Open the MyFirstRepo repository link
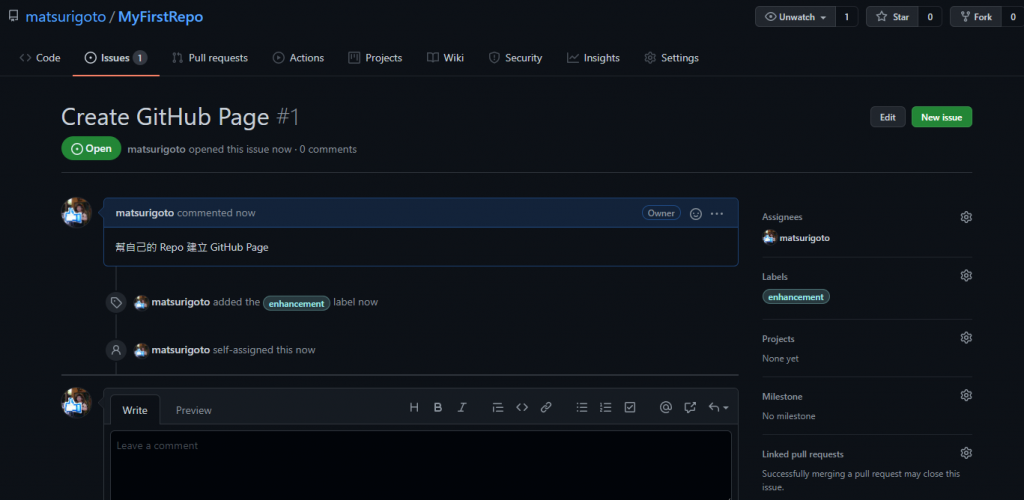This screenshot has width=1024, height=500. click(161, 17)
